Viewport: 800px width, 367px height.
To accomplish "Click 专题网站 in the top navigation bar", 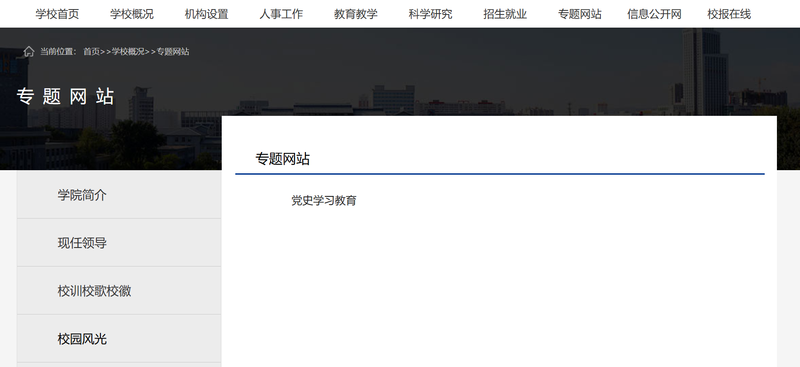I will coord(580,14).
